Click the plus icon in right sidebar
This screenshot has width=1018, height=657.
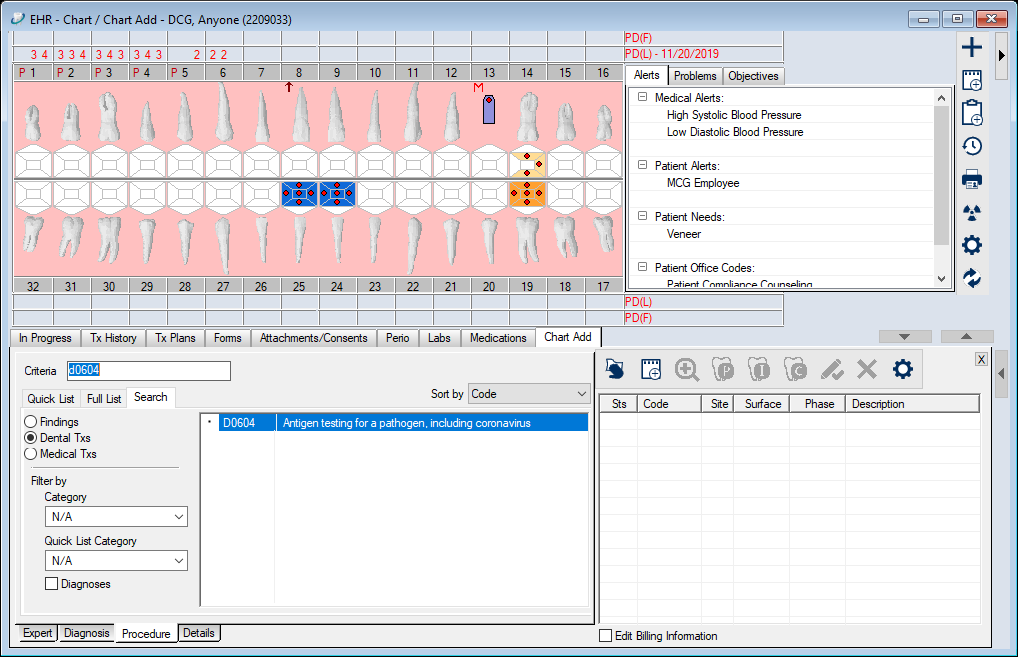pos(971,47)
